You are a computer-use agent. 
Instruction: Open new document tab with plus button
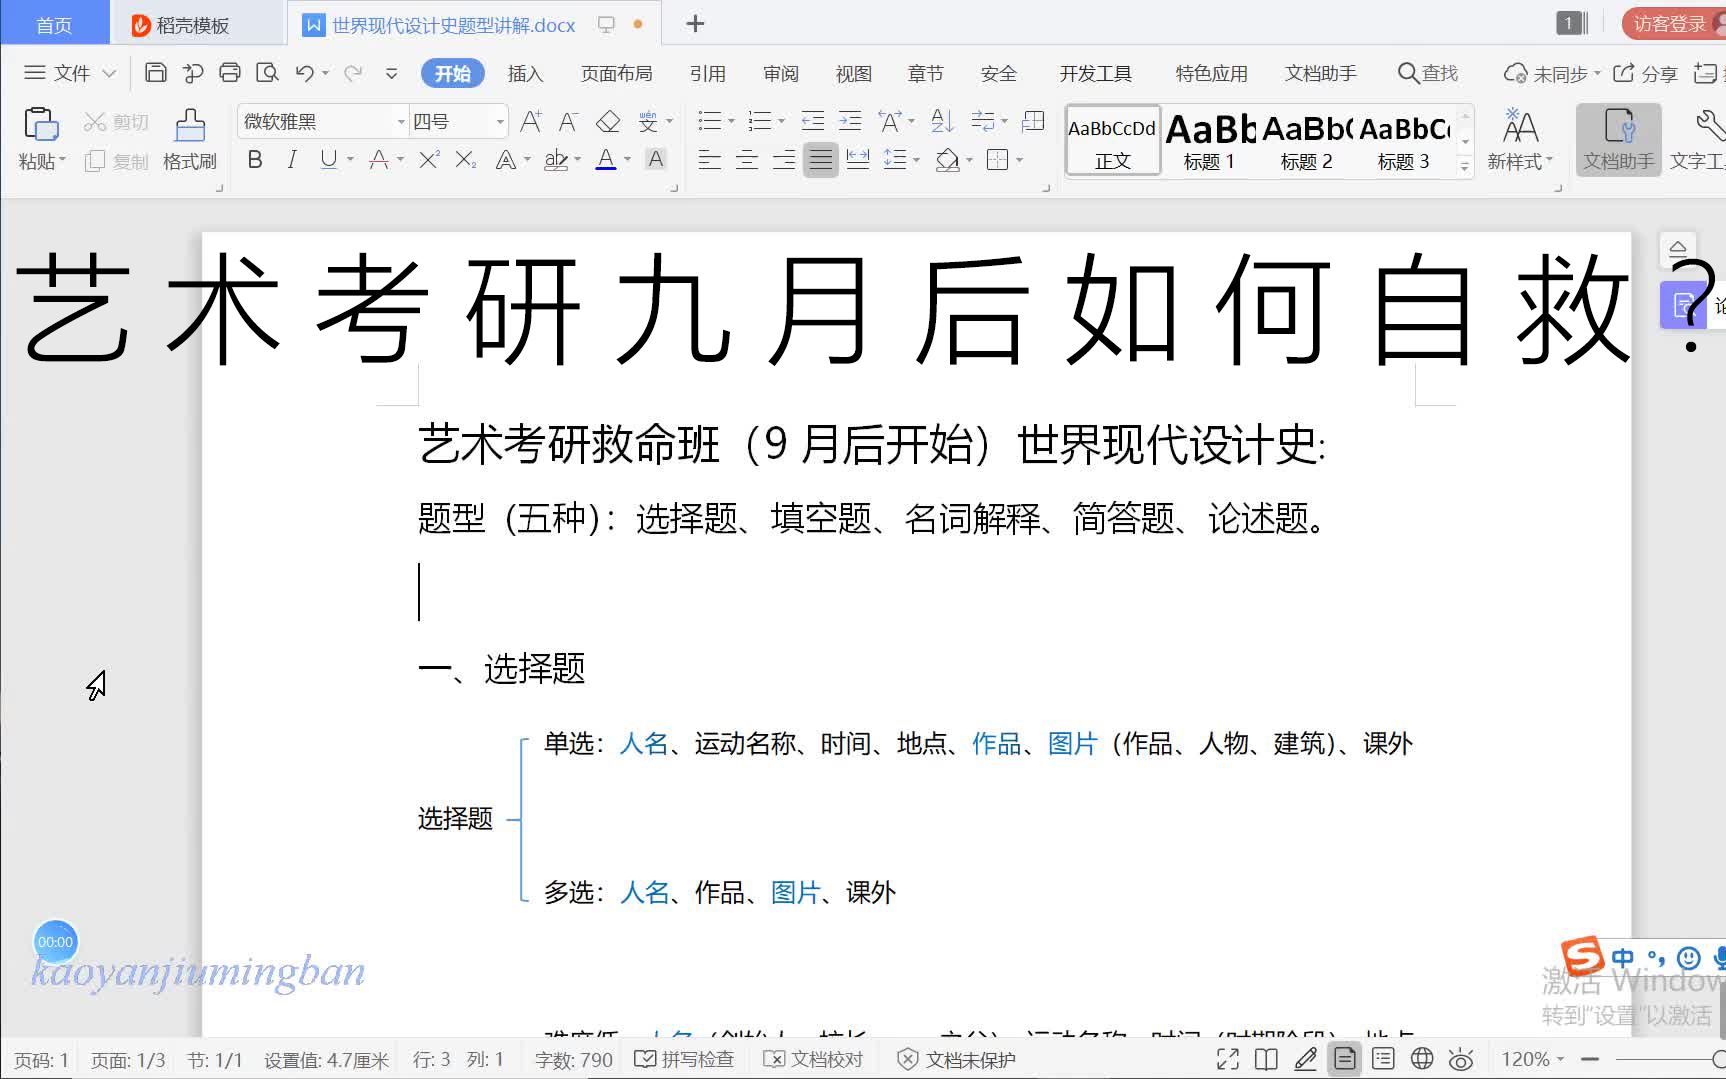(695, 24)
